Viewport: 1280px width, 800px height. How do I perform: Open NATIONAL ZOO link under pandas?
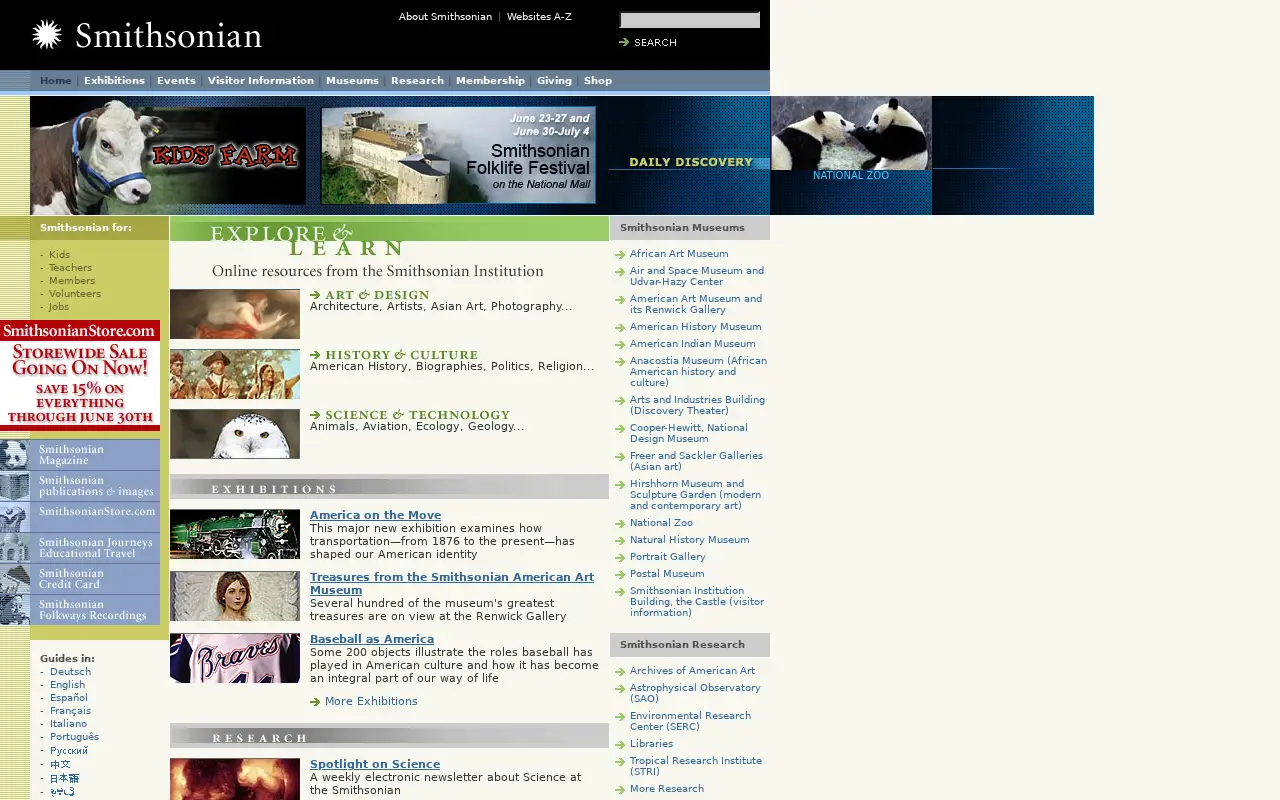click(851, 176)
